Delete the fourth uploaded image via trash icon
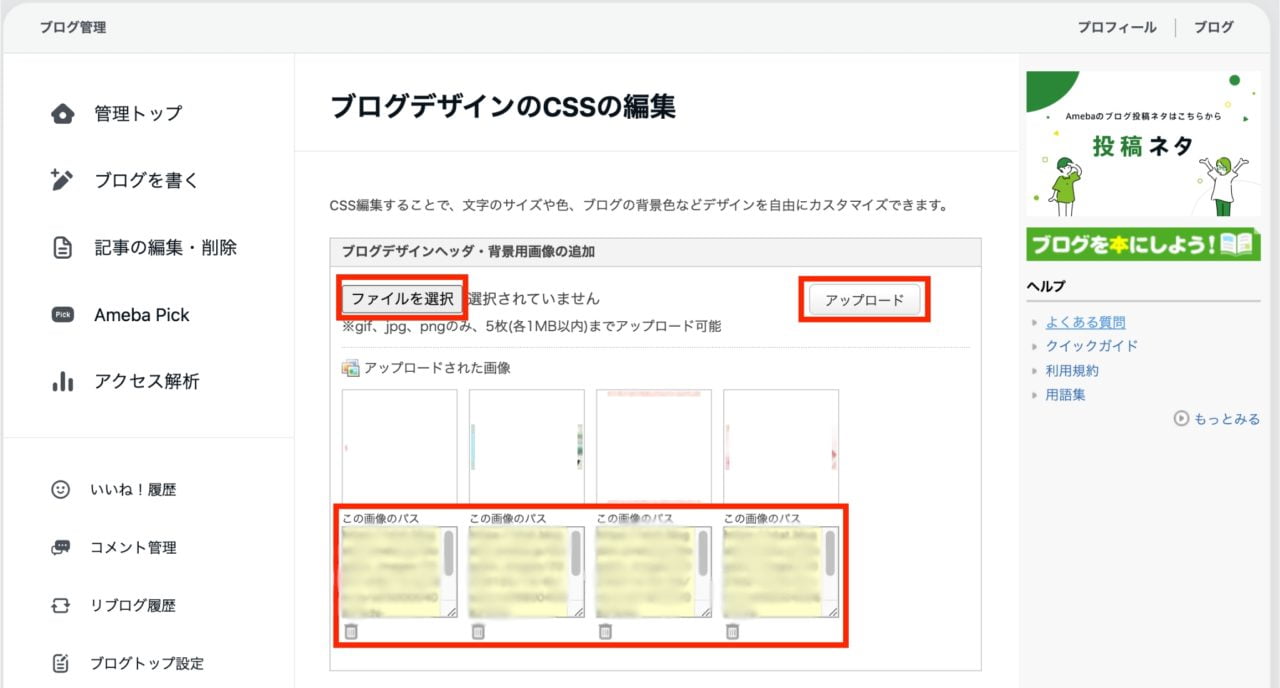Image resolution: width=1280 pixels, height=688 pixels. pos(732,631)
